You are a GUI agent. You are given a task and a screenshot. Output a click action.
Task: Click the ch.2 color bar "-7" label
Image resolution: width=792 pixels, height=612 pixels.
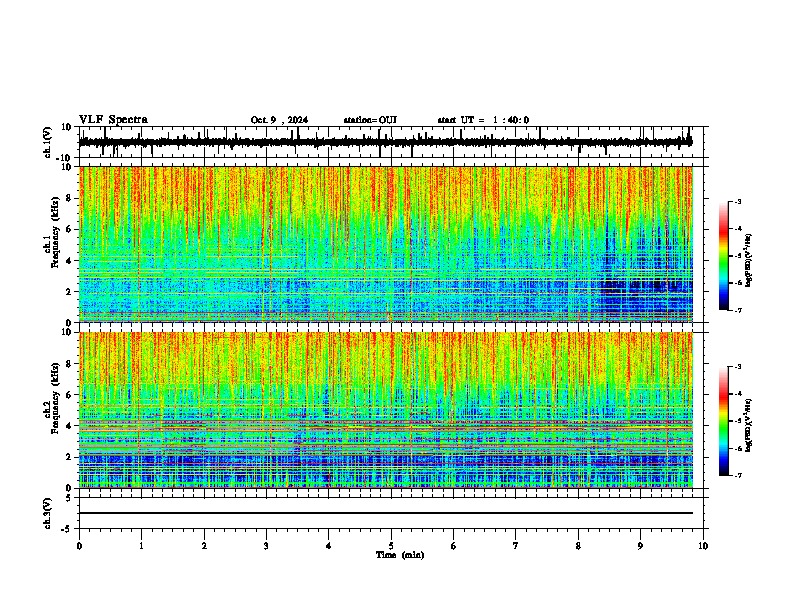[738, 475]
